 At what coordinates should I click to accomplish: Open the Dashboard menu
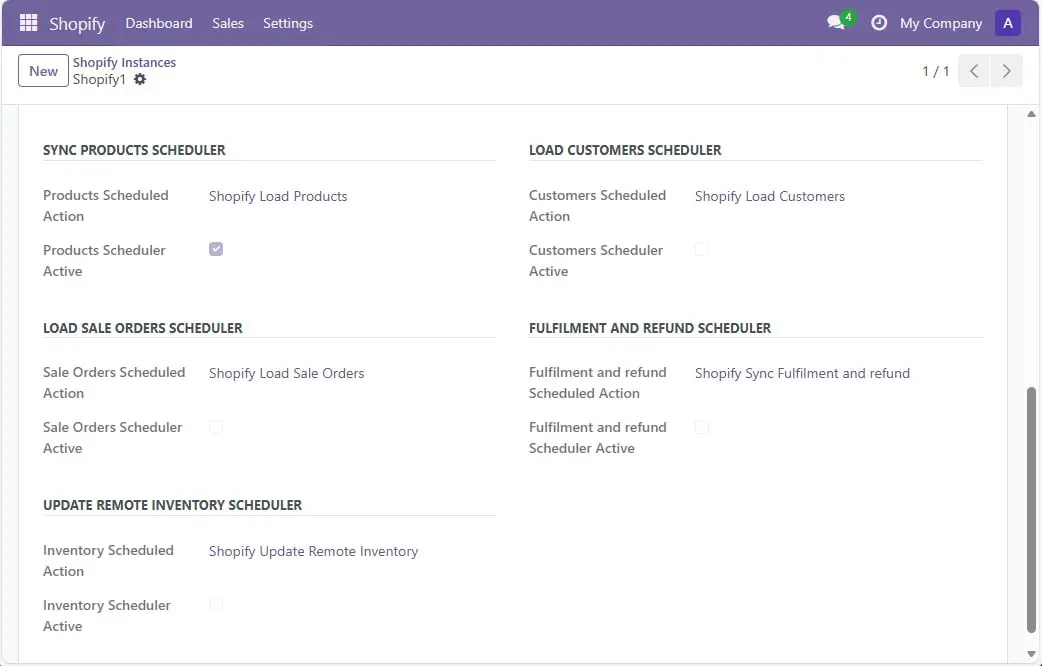159,23
